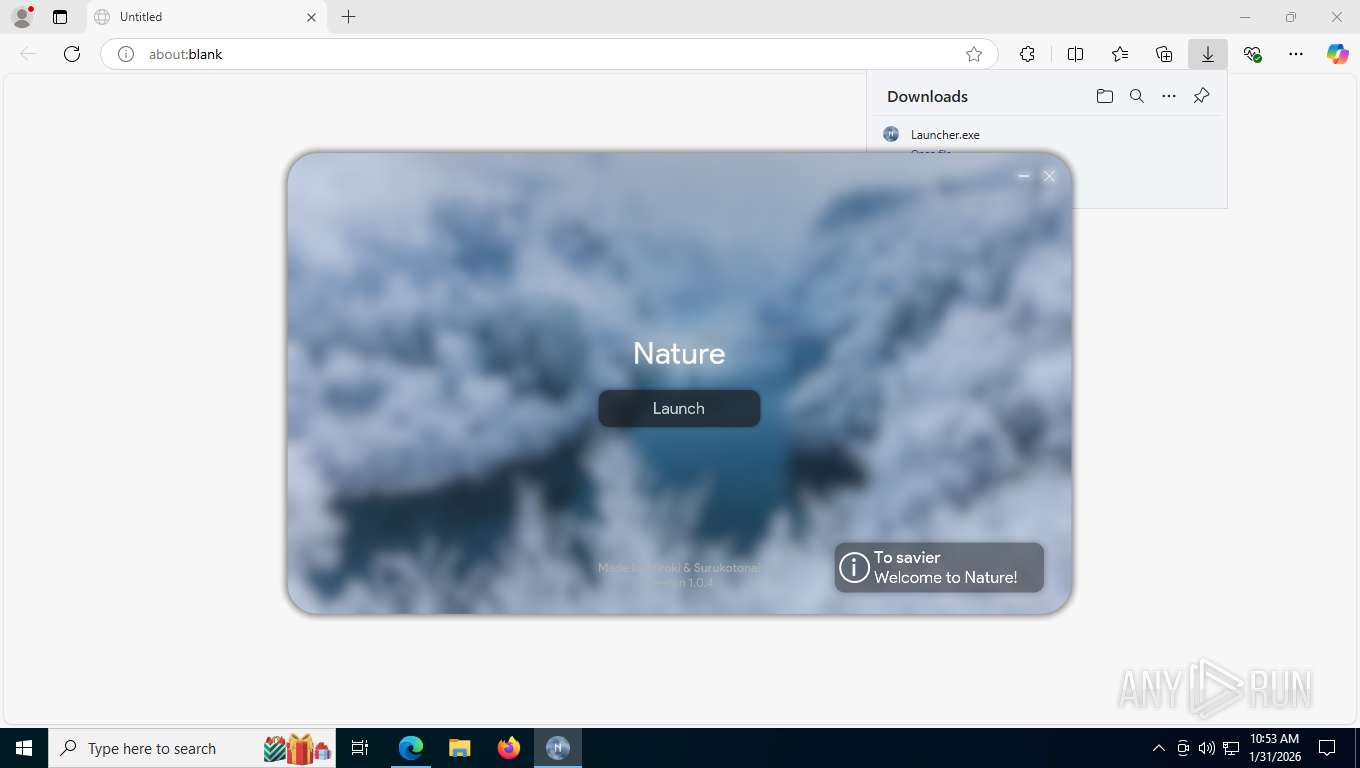Image resolution: width=1360 pixels, height=768 pixels.
Task: Click the site information icon in address bar
Action: [126, 54]
